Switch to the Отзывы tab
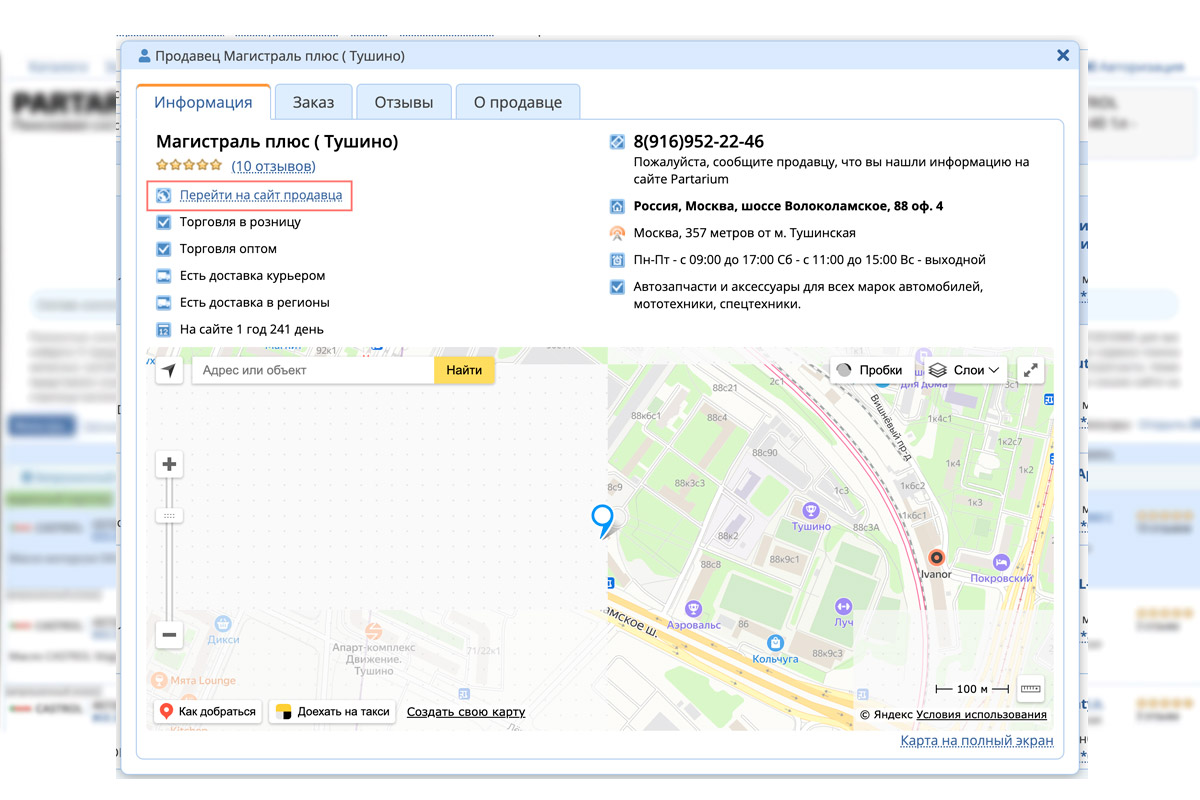The height and width of the screenshot is (800, 1200). (403, 102)
